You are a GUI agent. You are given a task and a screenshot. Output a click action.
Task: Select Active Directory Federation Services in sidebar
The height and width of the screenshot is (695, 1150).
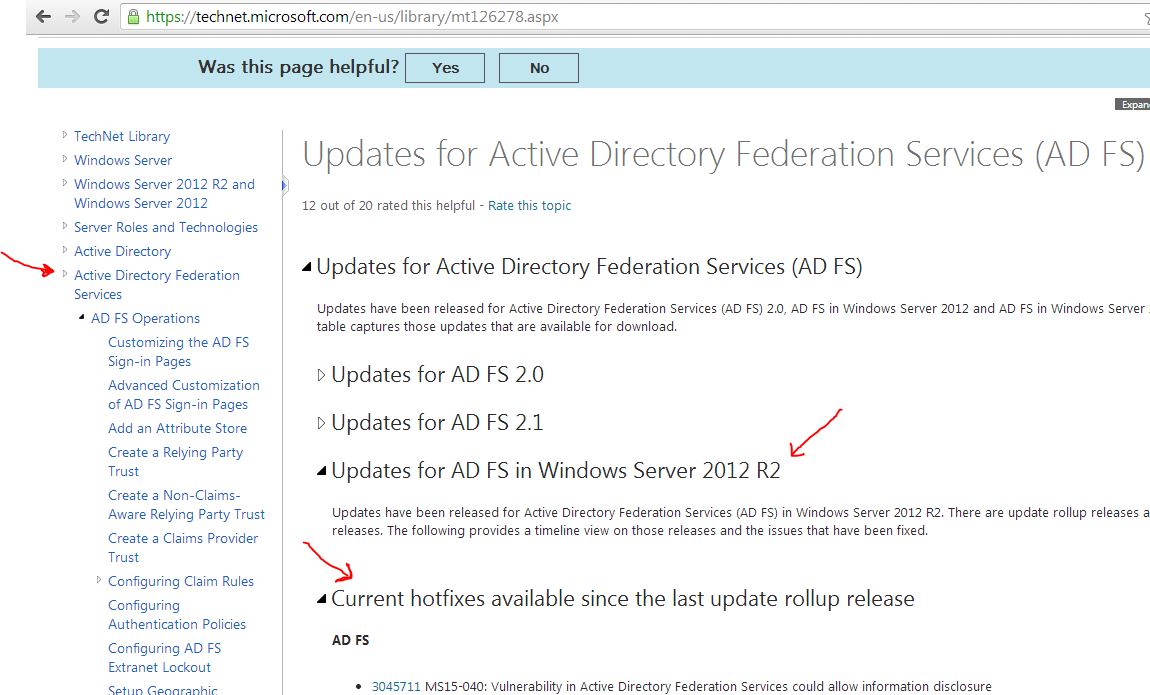156,284
